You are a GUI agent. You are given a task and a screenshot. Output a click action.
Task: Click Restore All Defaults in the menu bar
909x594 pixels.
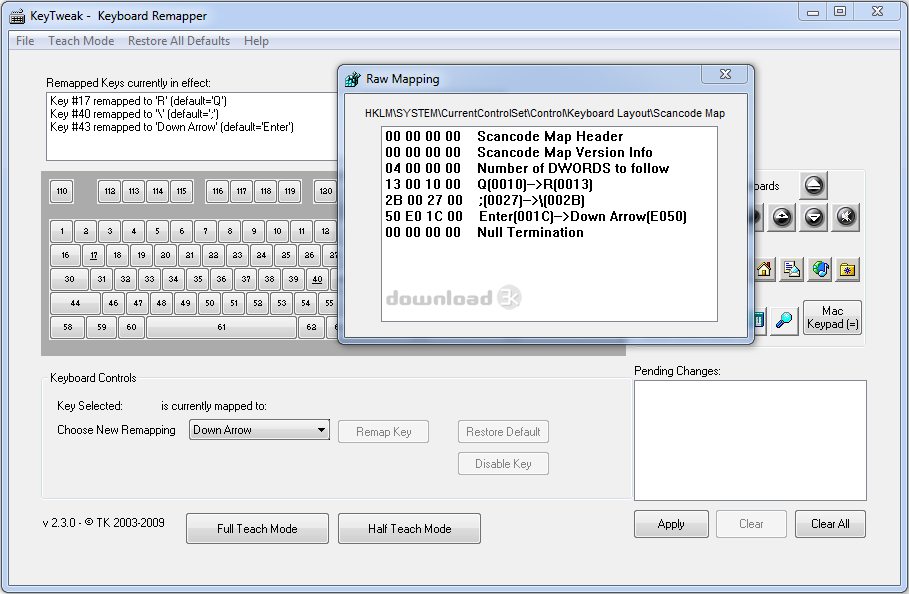click(178, 41)
